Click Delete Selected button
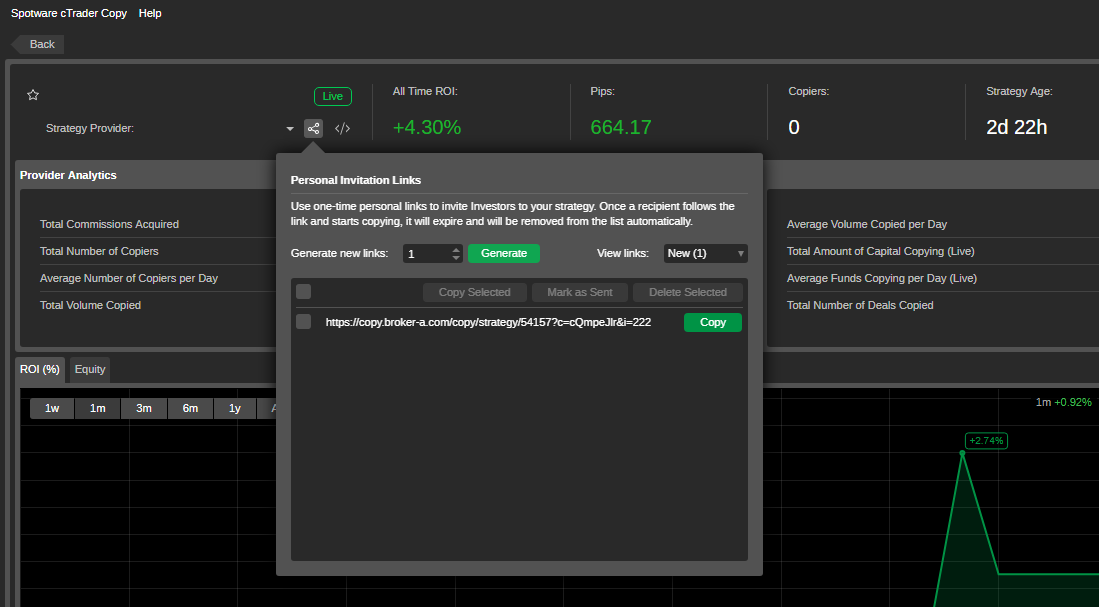This screenshot has width=1099, height=607. 688,292
